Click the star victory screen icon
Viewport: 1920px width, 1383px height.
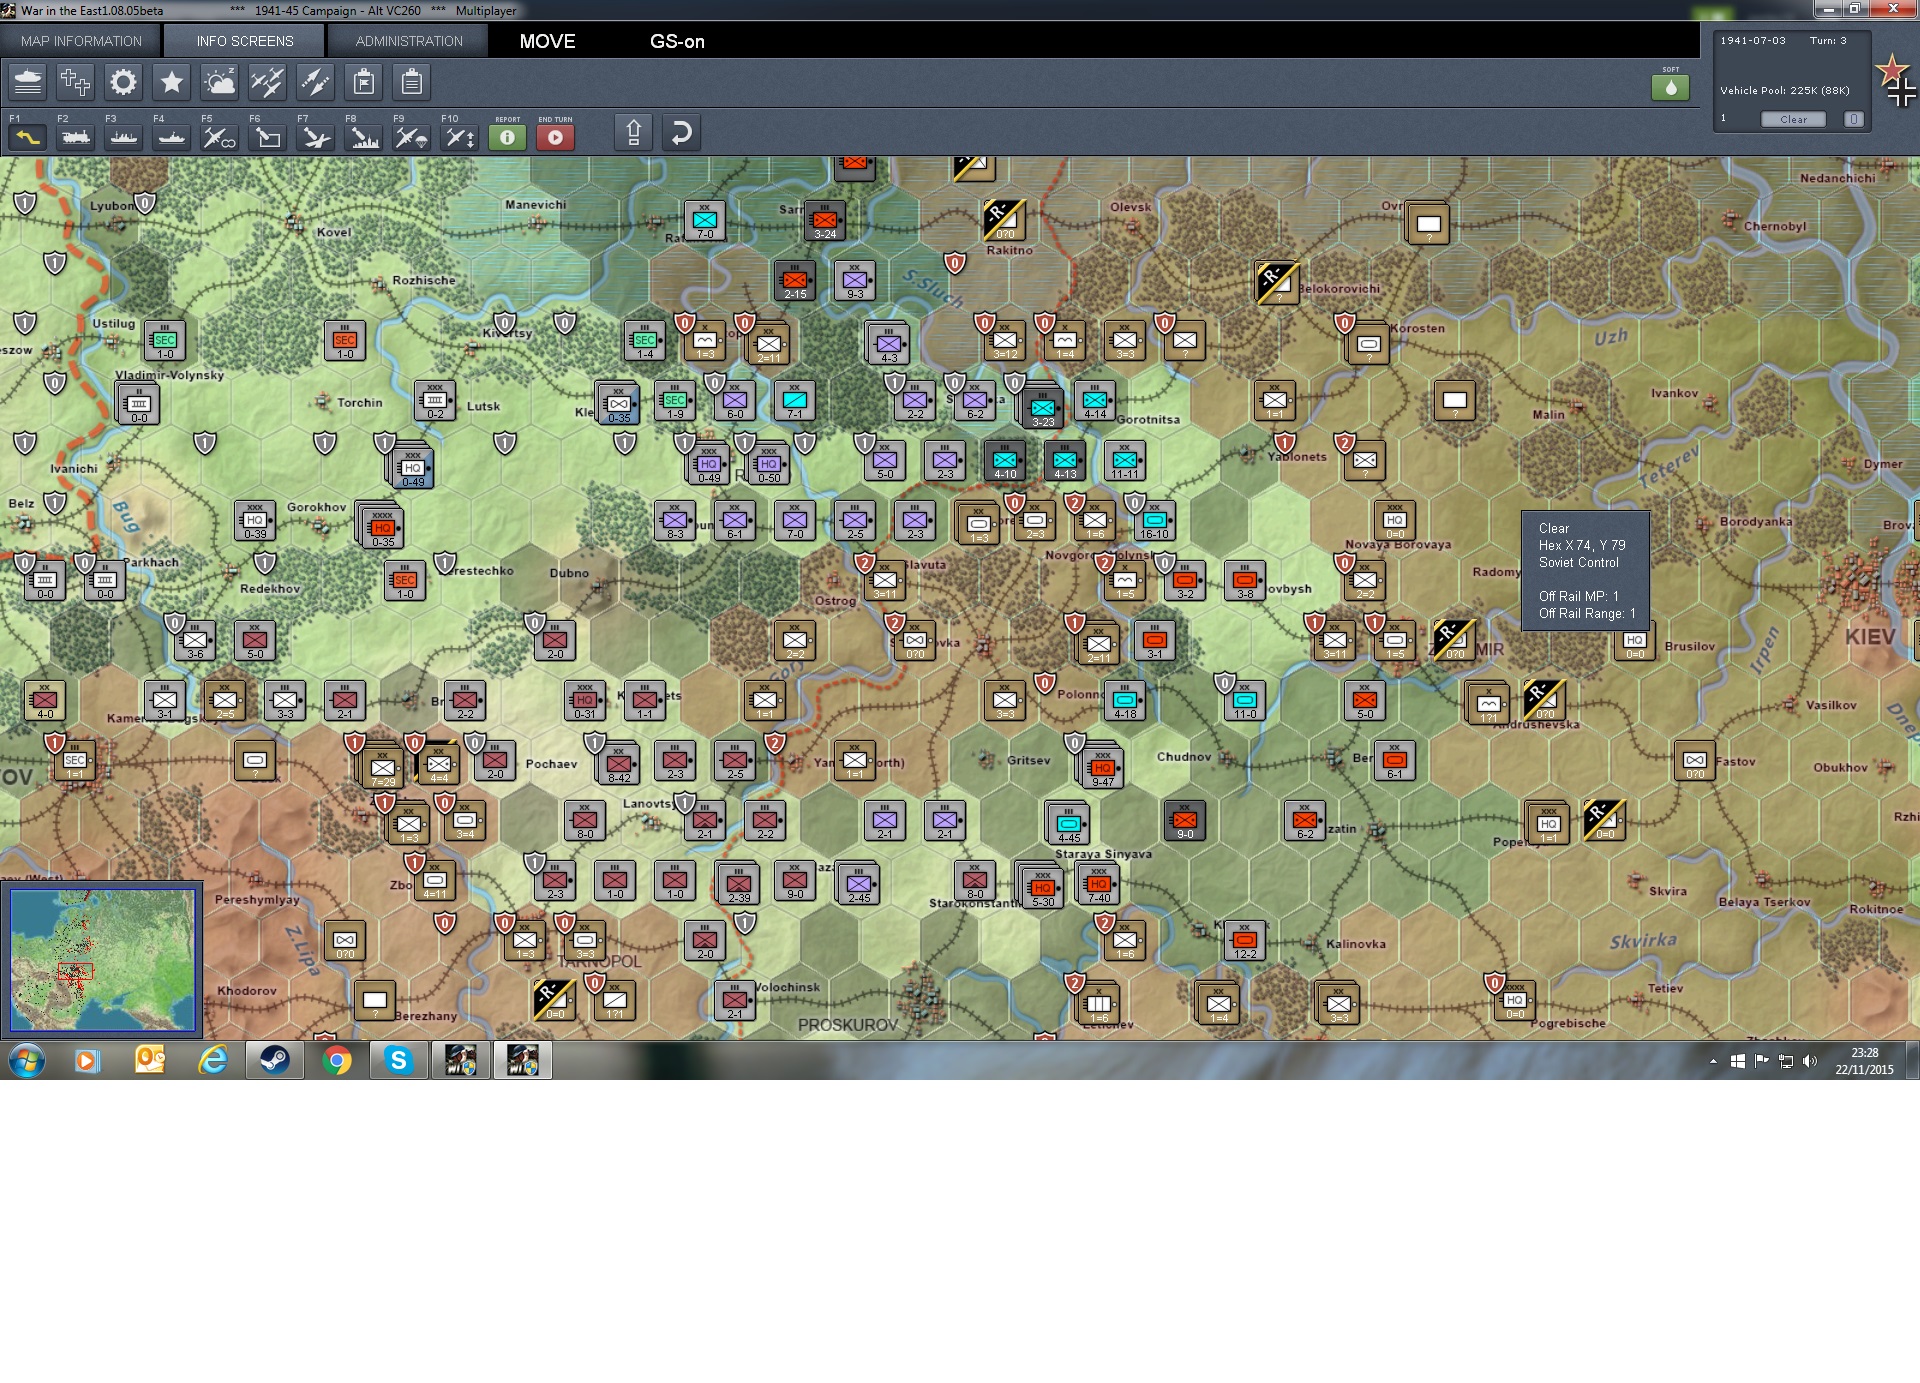[171, 82]
